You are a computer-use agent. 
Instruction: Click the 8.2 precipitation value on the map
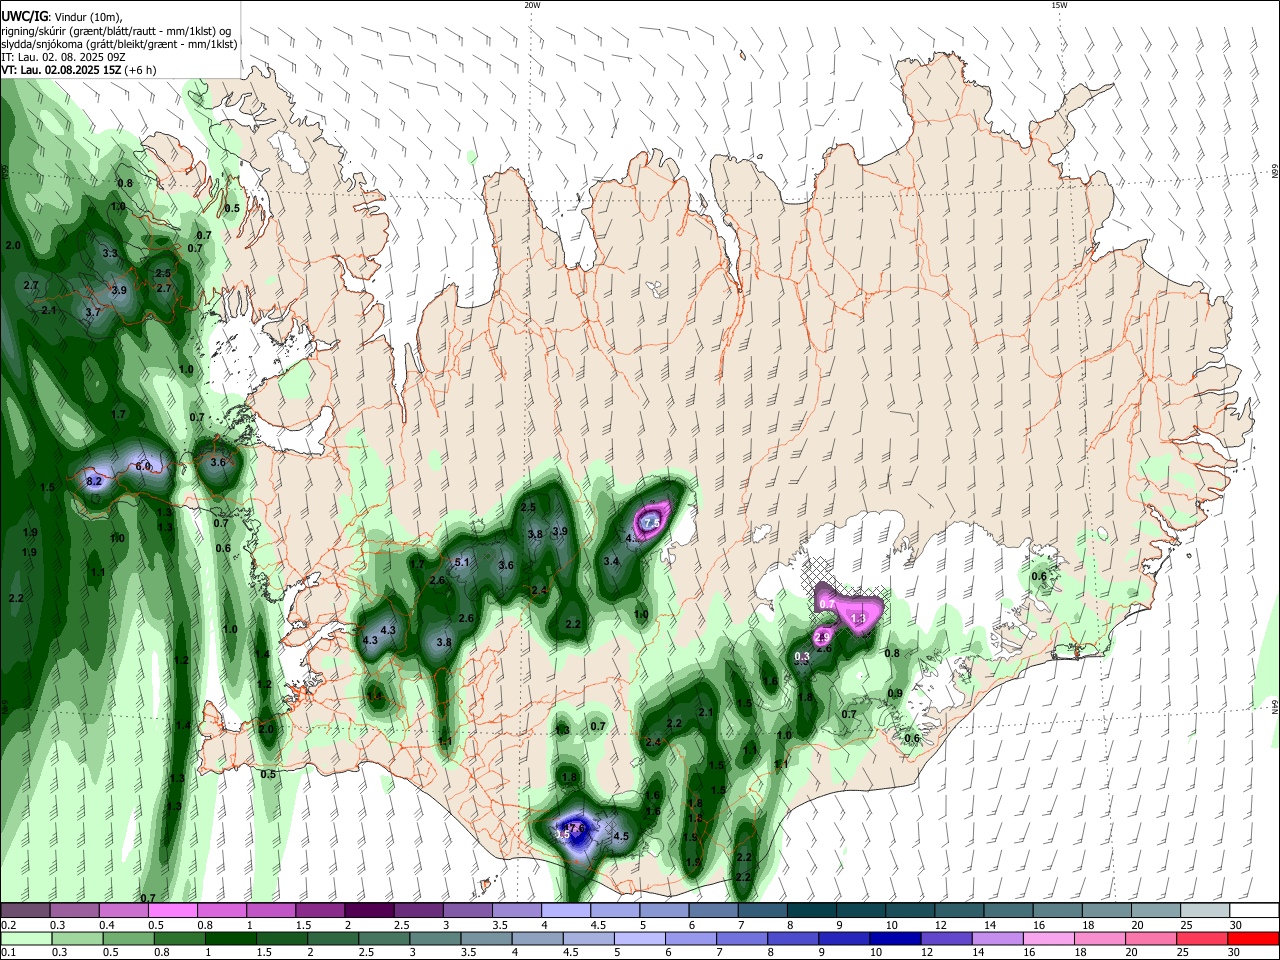94,481
